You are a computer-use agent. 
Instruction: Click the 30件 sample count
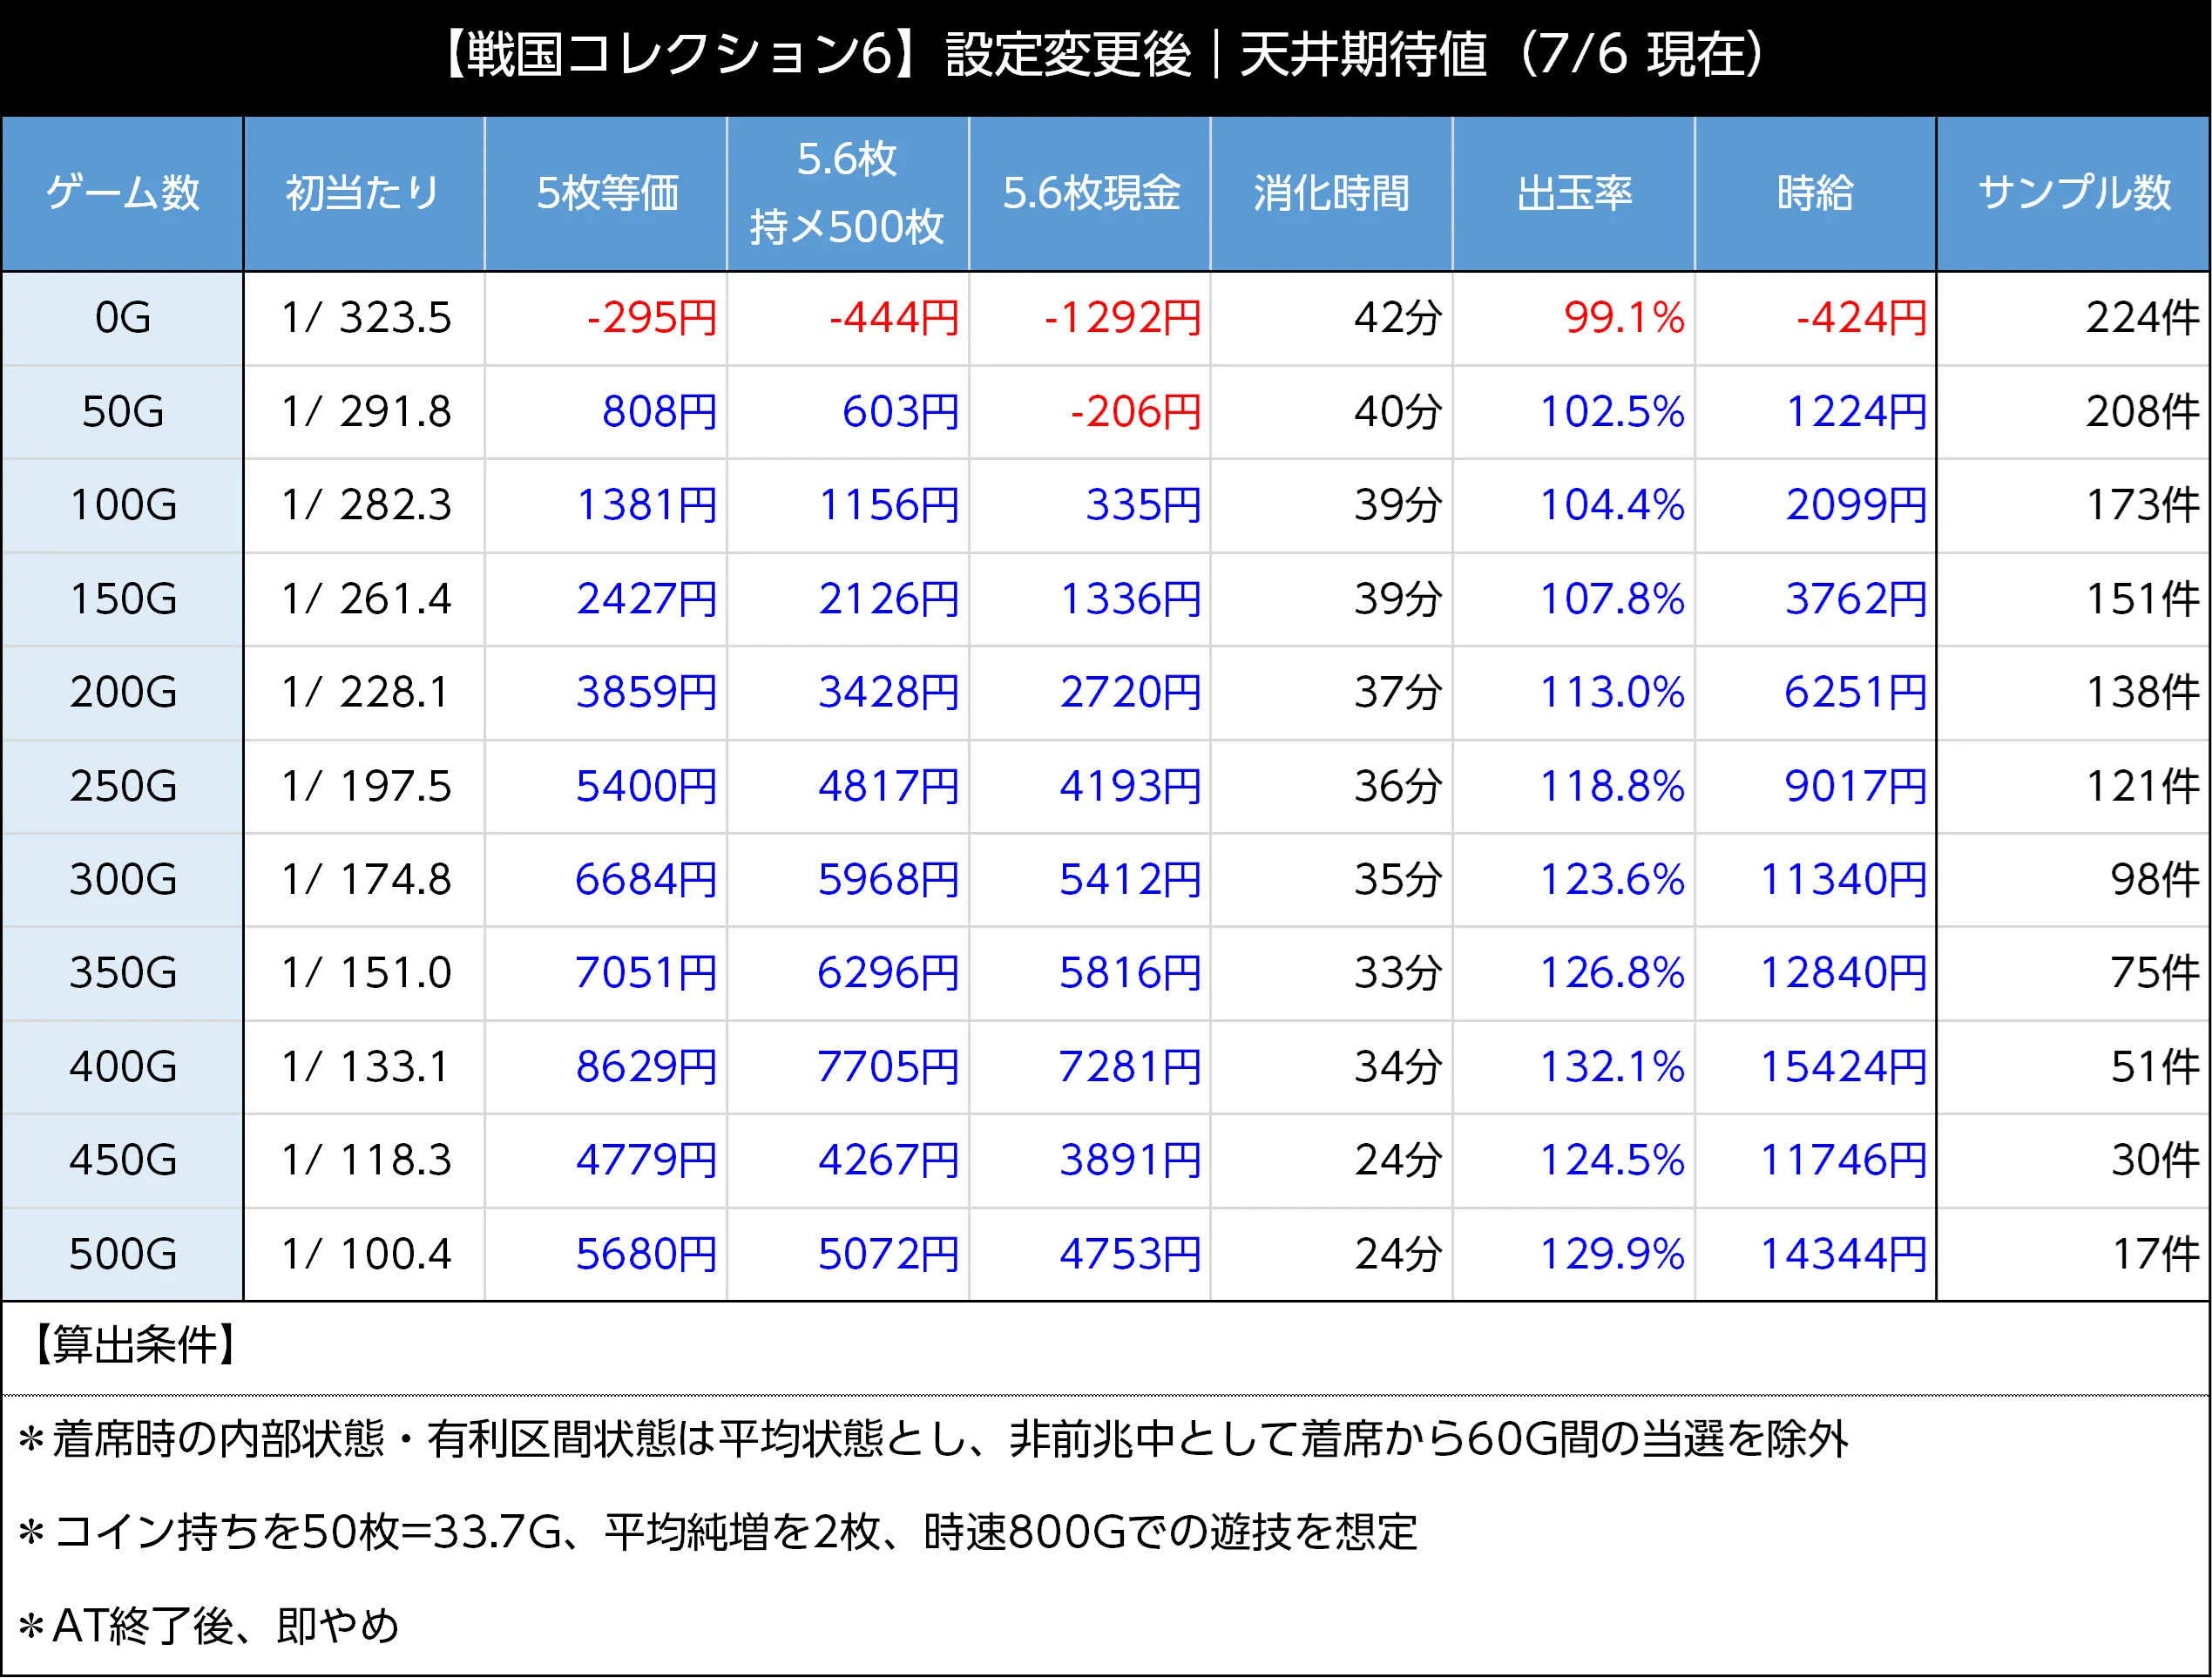(2155, 1160)
